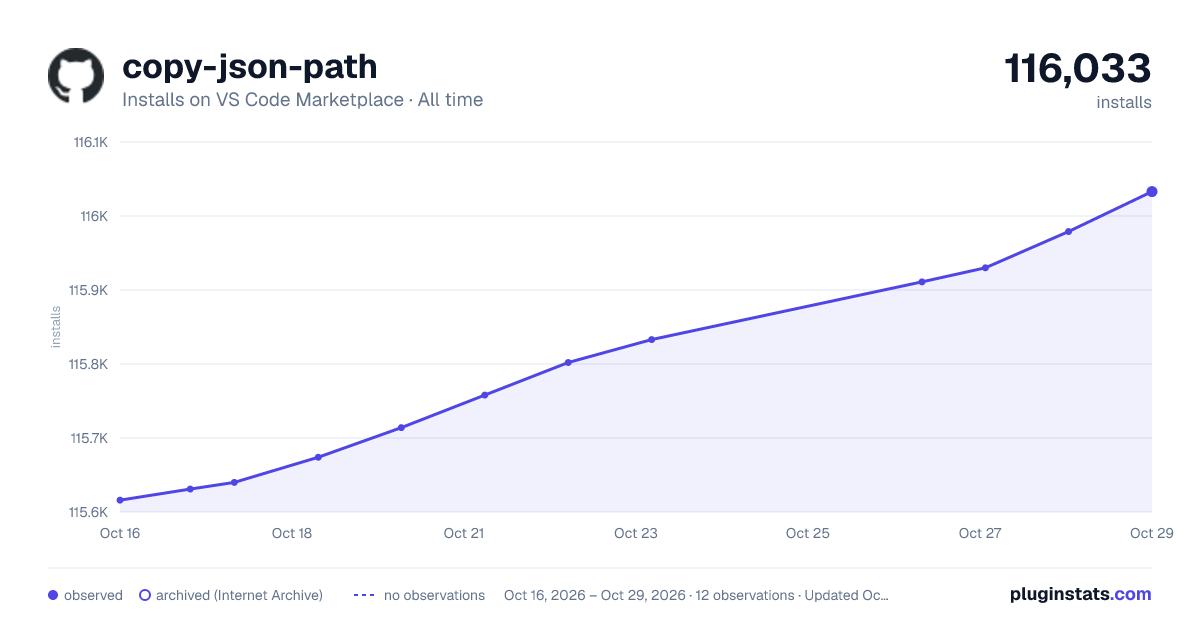Click the Oct 25 x-axis label

pyautogui.click(x=808, y=533)
